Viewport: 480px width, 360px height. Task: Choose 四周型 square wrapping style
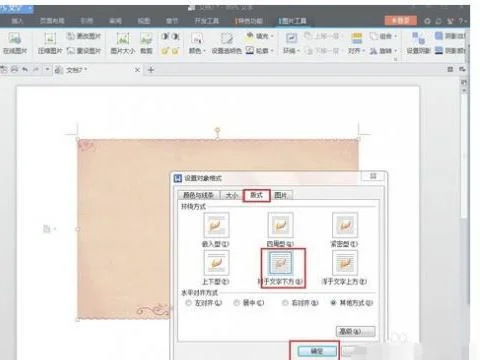pyautogui.click(x=280, y=230)
